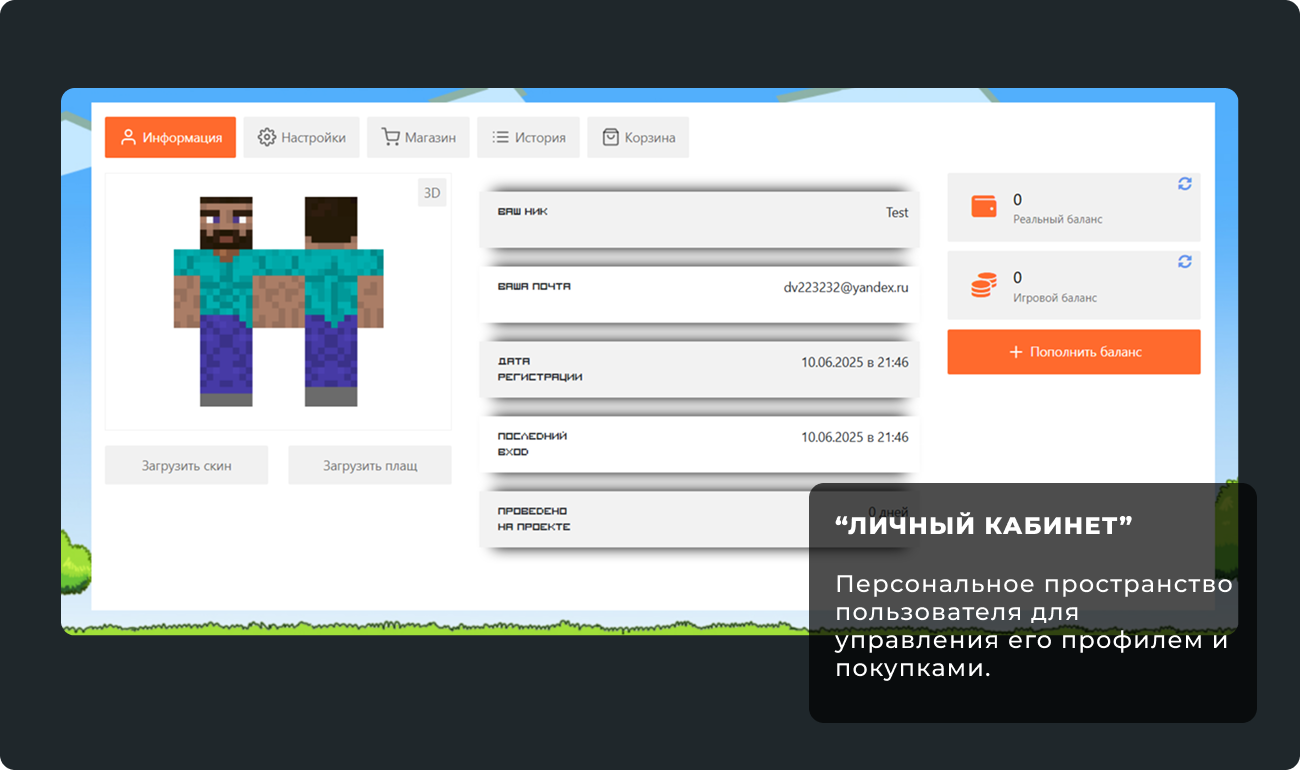Screen dimensions: 1300x770
Task: Go to the История tab
Action: [x=528, y=138]
